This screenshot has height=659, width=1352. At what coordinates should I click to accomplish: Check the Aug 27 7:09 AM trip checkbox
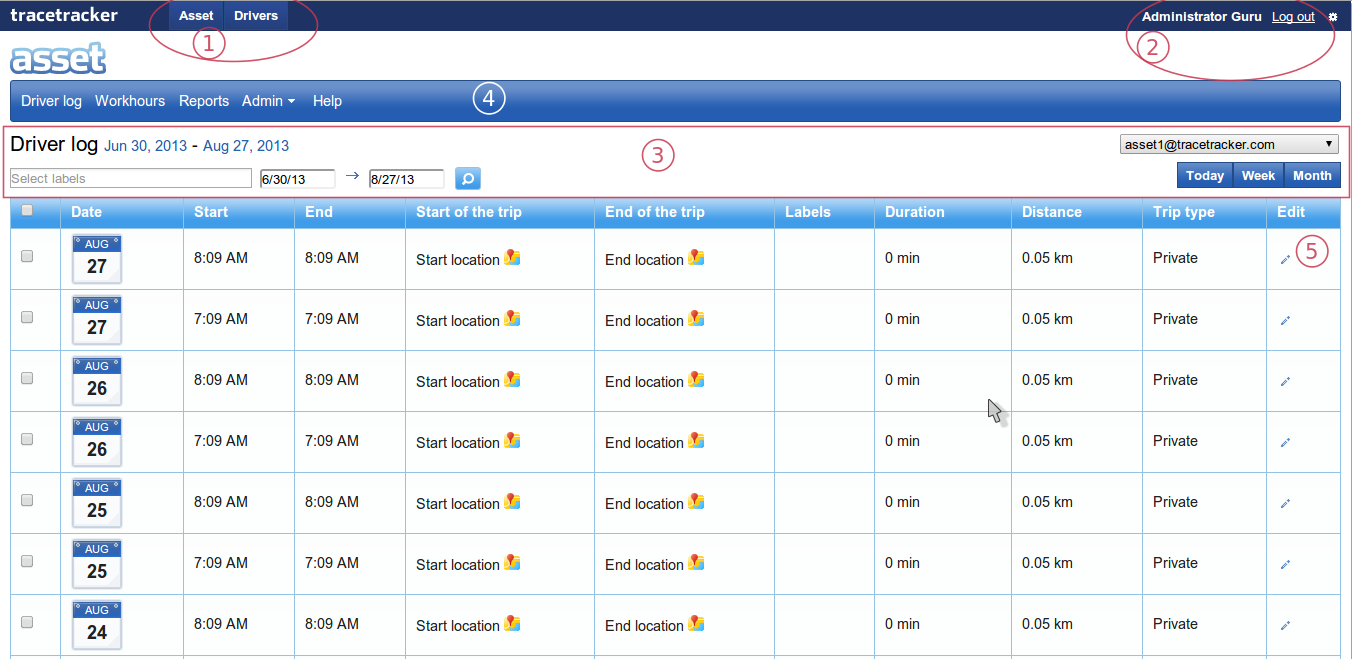click(x=27, y=317)
